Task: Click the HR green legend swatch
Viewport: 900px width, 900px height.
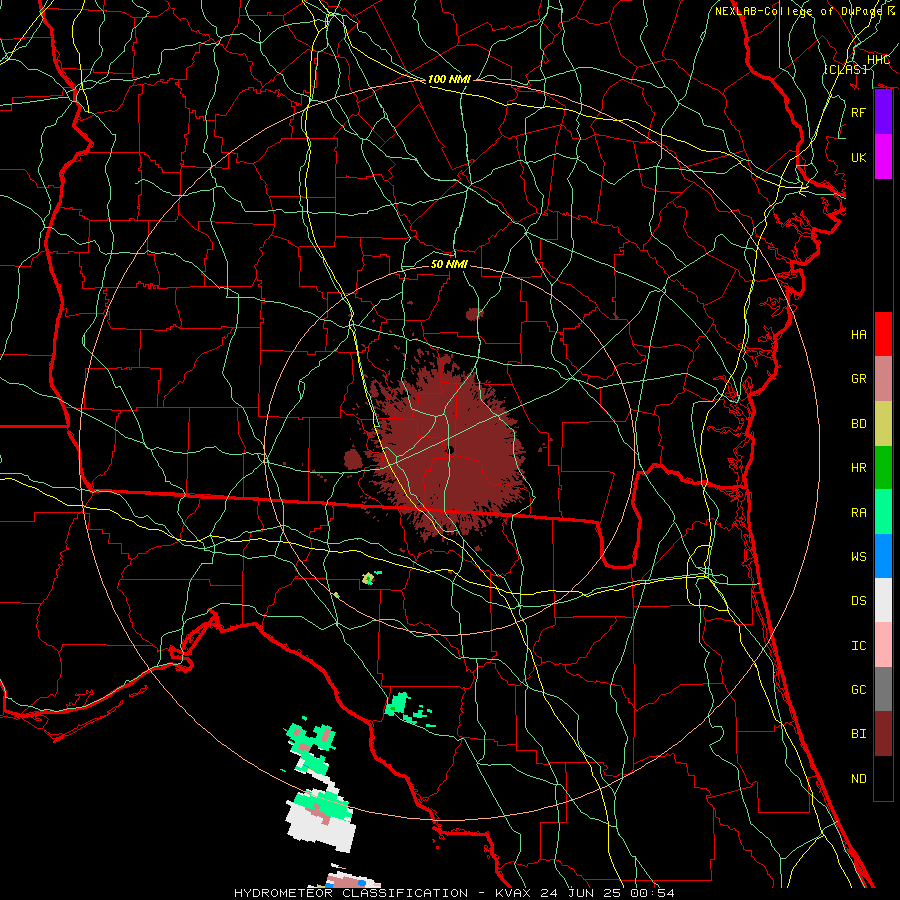Action: (883, 468)
